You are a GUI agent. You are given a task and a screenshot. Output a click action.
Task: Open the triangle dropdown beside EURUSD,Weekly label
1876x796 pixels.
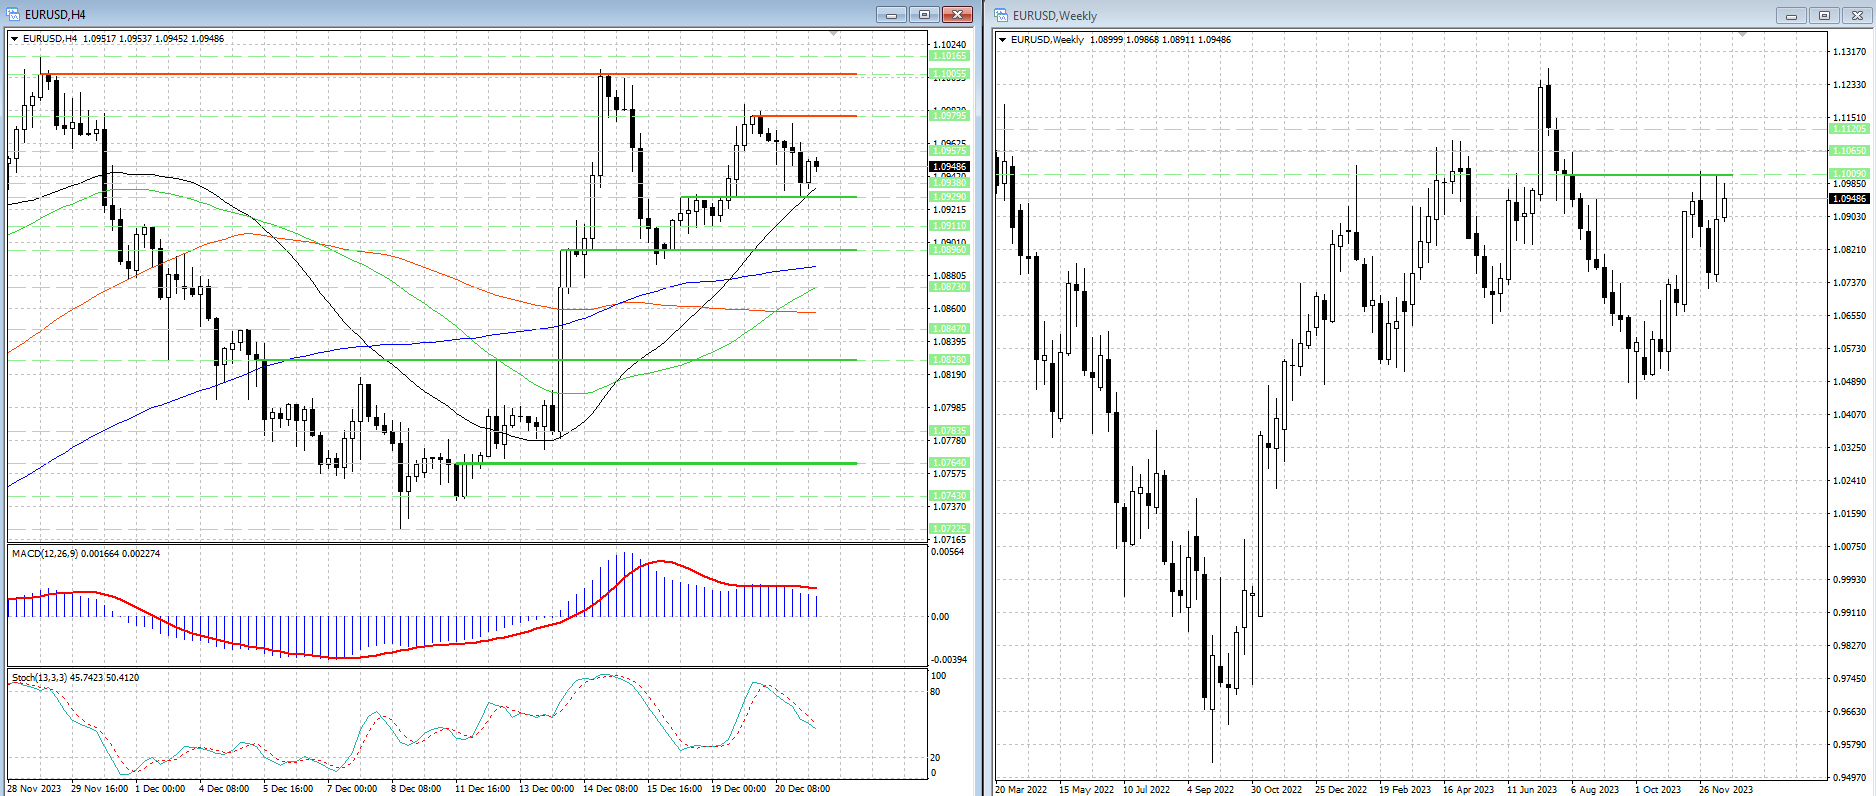click(x=1003, y=40)
